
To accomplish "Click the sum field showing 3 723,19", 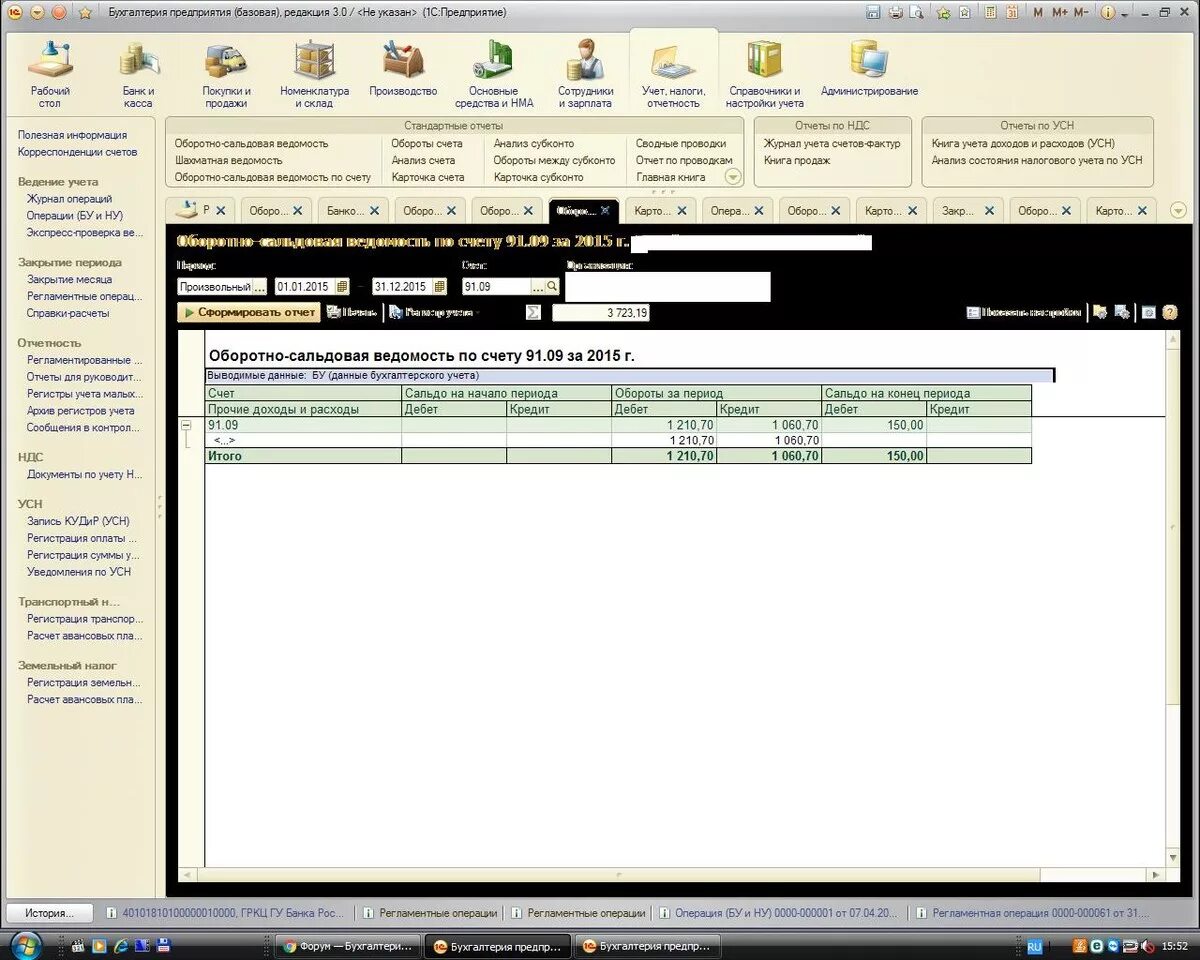I will point(600,312).
